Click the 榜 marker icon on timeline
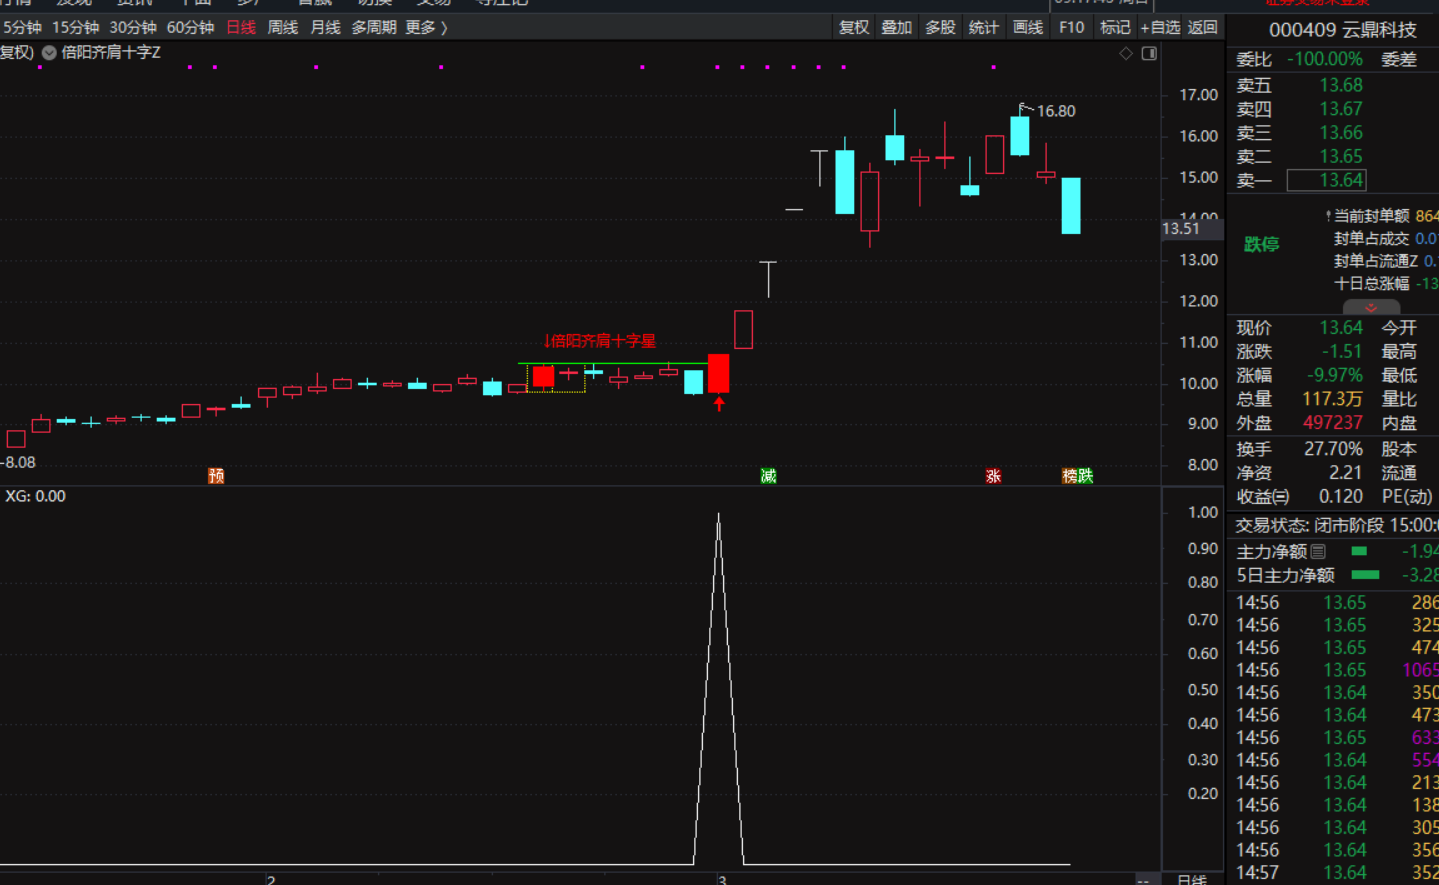 click(x=1069, y=476)
